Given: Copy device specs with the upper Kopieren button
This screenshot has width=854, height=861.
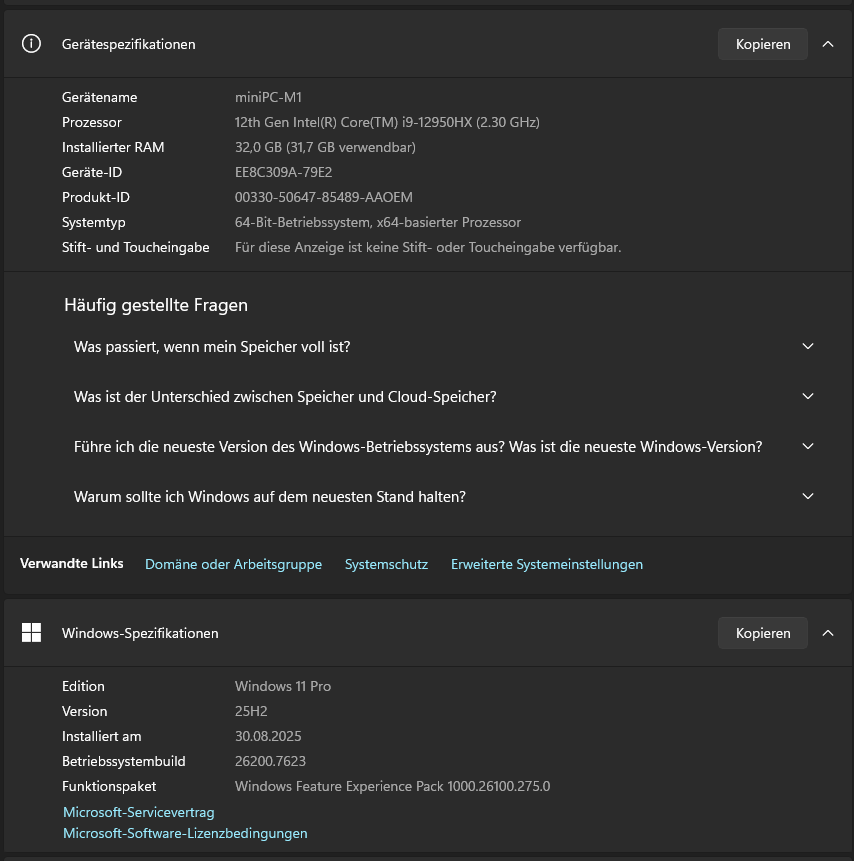Looking at the screenshot, I should click(x=762, y=44).
